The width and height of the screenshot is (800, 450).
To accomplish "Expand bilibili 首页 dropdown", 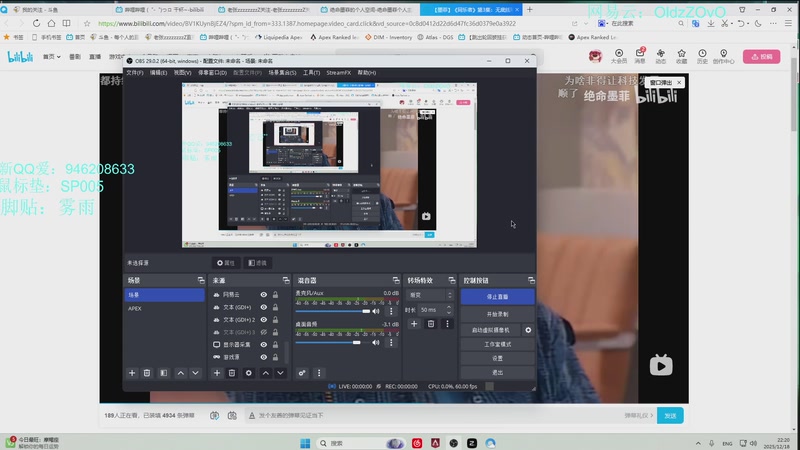I will (x=52, y=57).
